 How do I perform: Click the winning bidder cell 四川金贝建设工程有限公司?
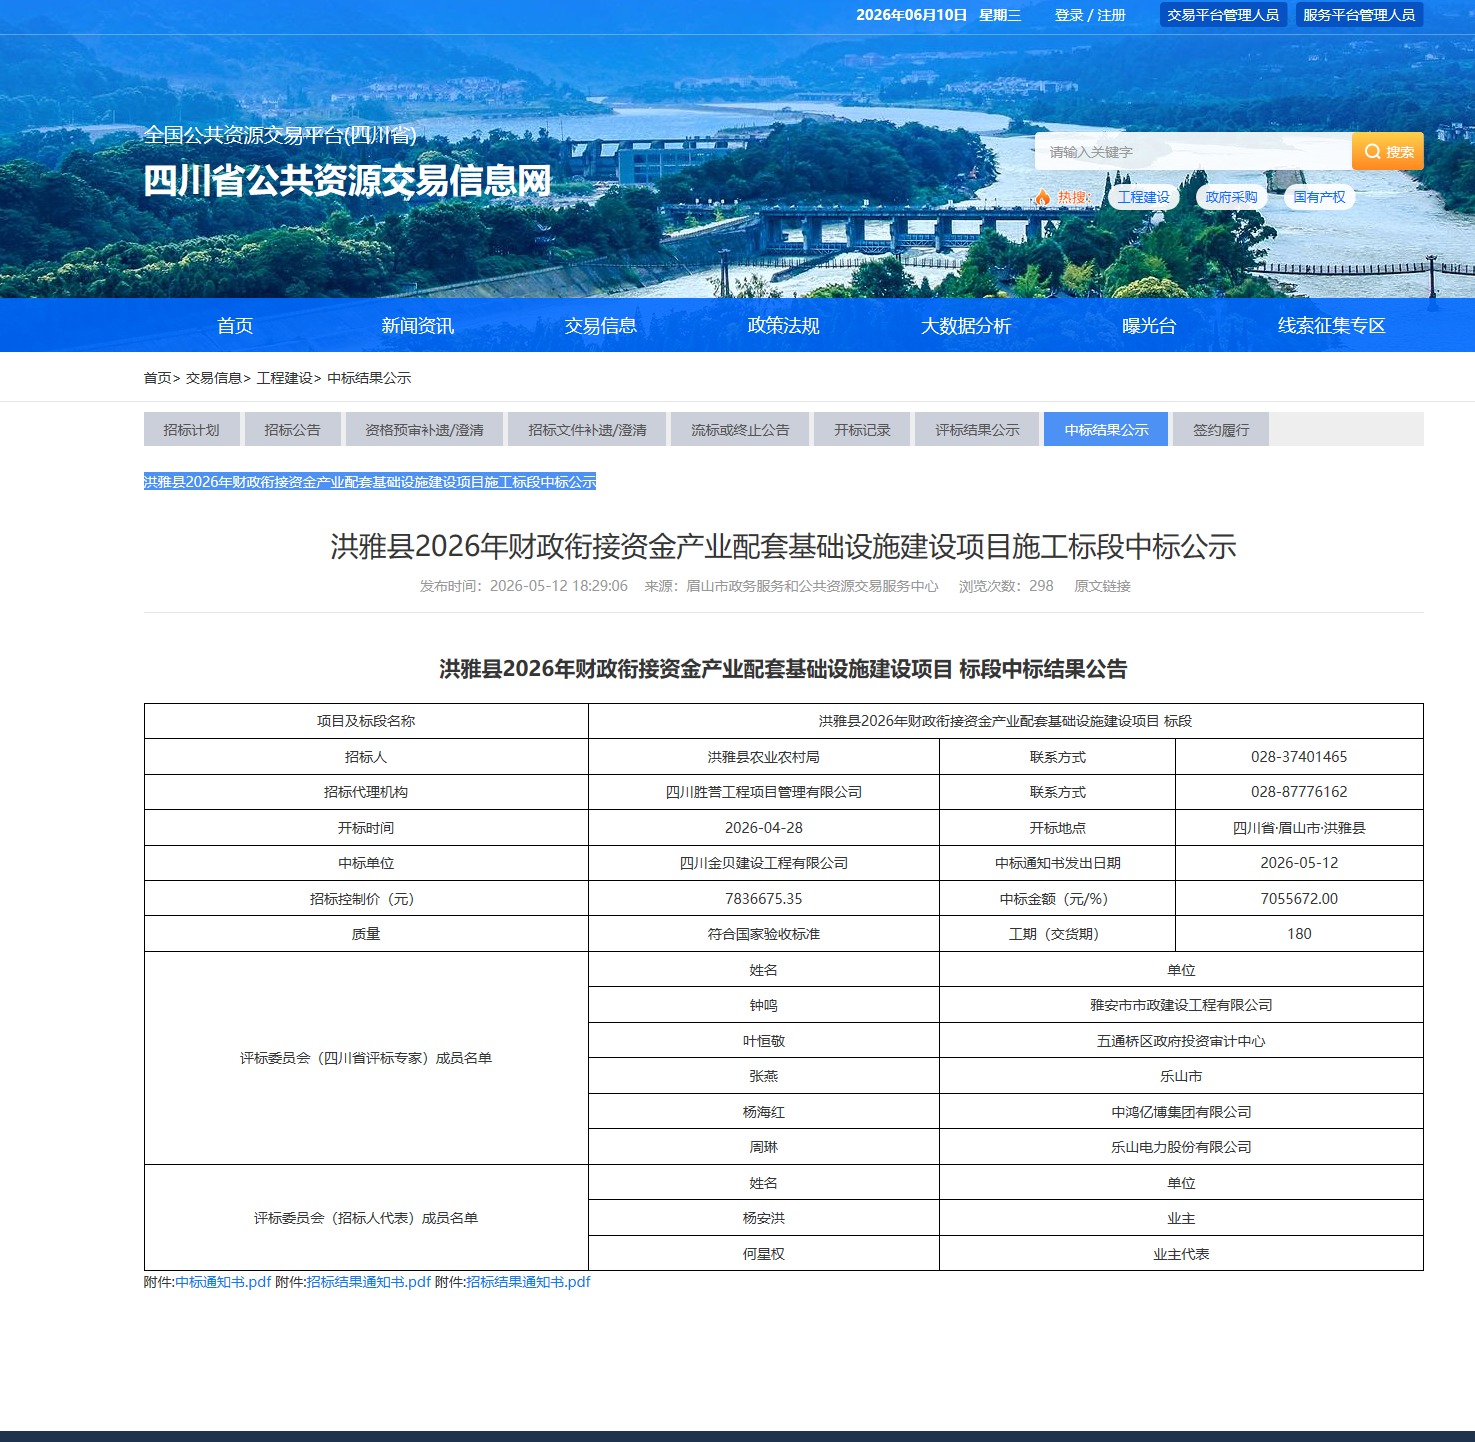coord(764,863)
